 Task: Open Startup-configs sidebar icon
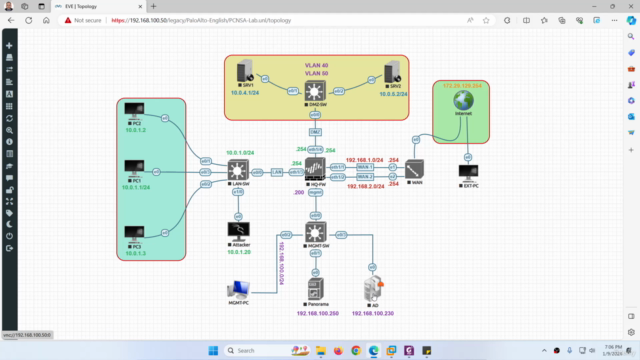point(9,82)
